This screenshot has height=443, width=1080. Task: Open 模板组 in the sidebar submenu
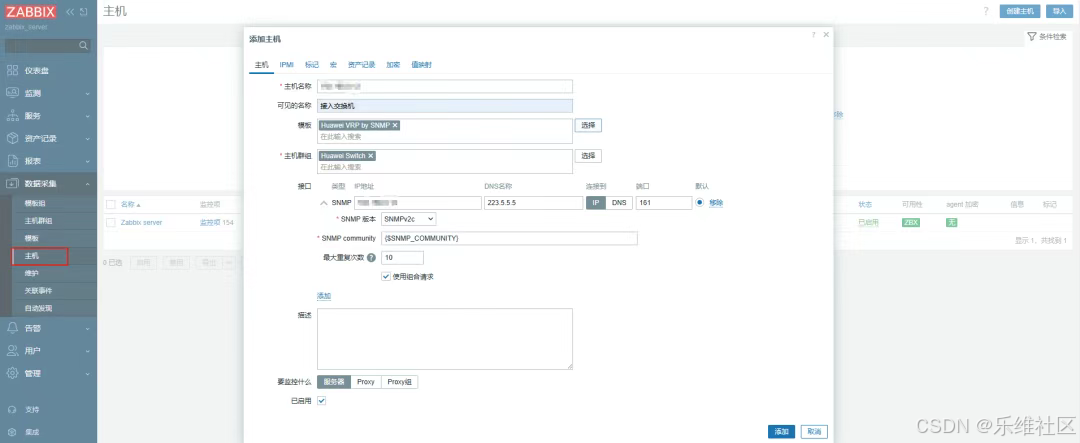coord(35,204)
